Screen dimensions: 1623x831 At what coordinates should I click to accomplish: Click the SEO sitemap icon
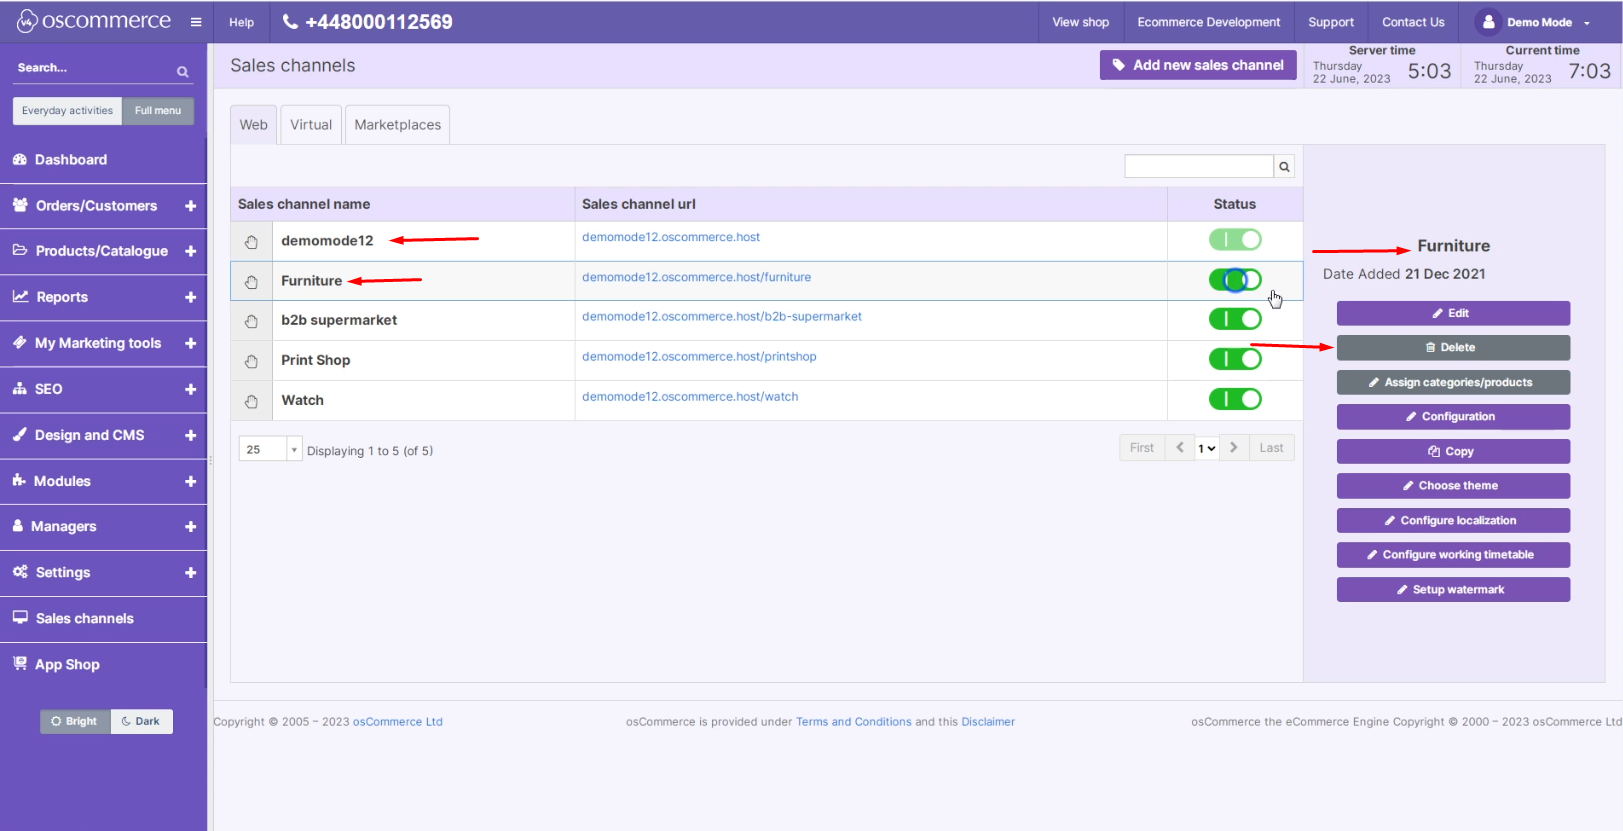[x=19, y=388]
